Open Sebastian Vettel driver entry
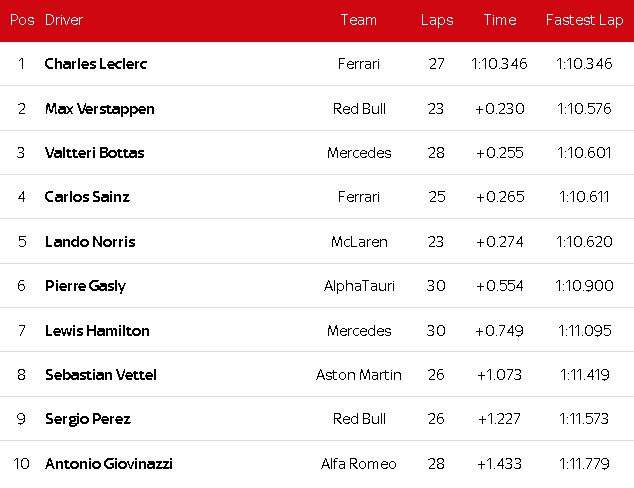634x488 pixels. 101,375
